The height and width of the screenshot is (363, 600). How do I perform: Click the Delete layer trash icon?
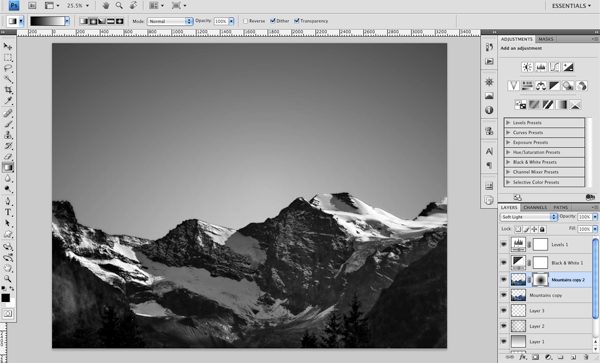point(586,357)
